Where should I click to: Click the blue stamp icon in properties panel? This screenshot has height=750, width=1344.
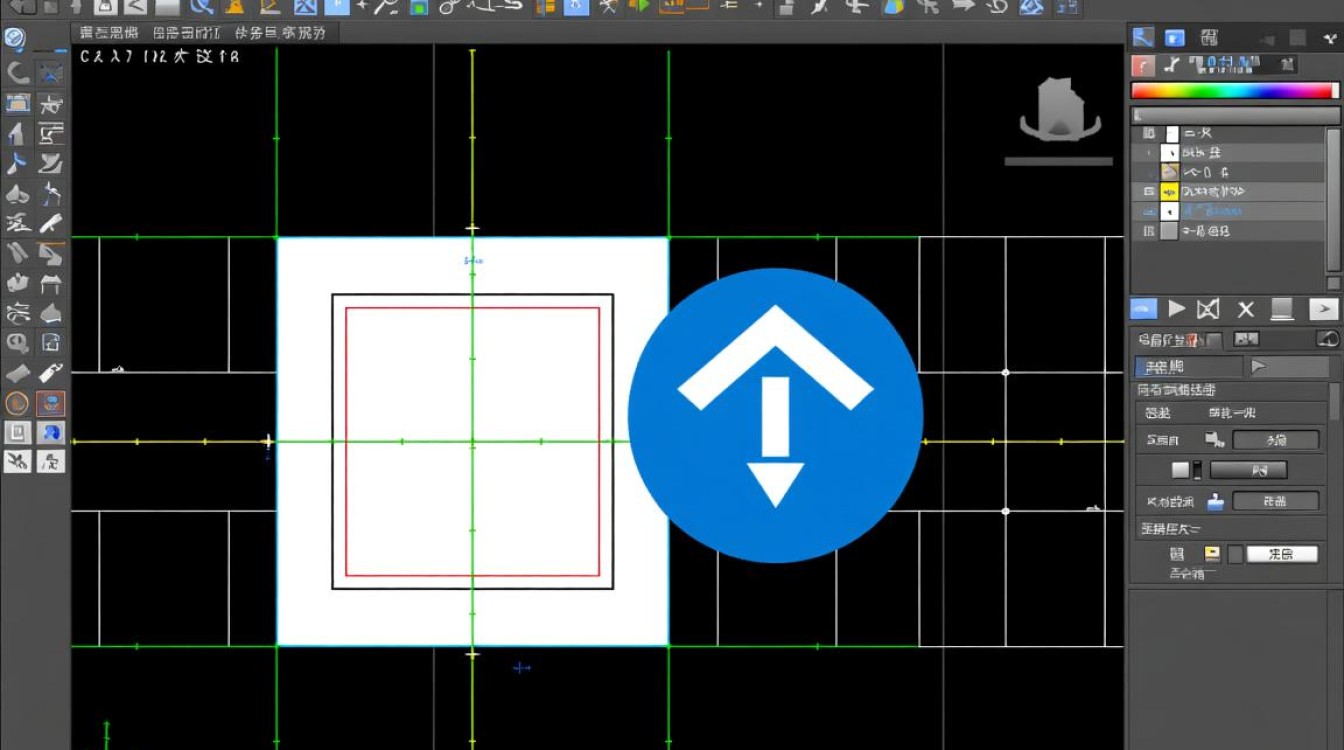(1215, 502)
